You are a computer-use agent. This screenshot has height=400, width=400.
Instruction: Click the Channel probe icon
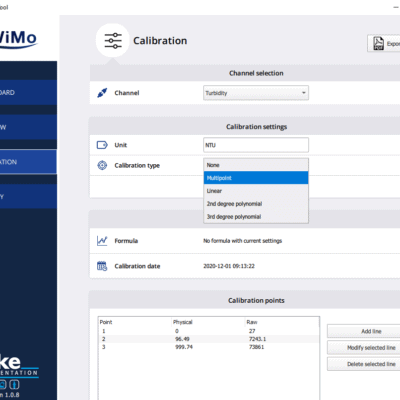click(102, 93)
